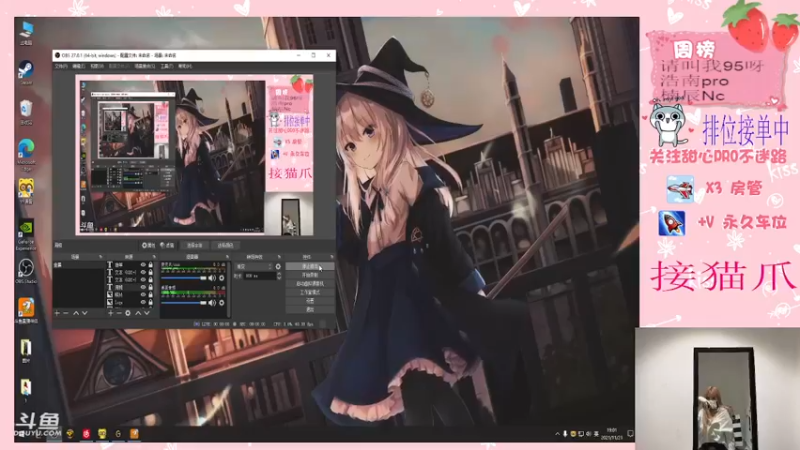This screenshot has height=450, width=800.
Task: Open the 此电脑 desktop icon
Action: point(26,33)
